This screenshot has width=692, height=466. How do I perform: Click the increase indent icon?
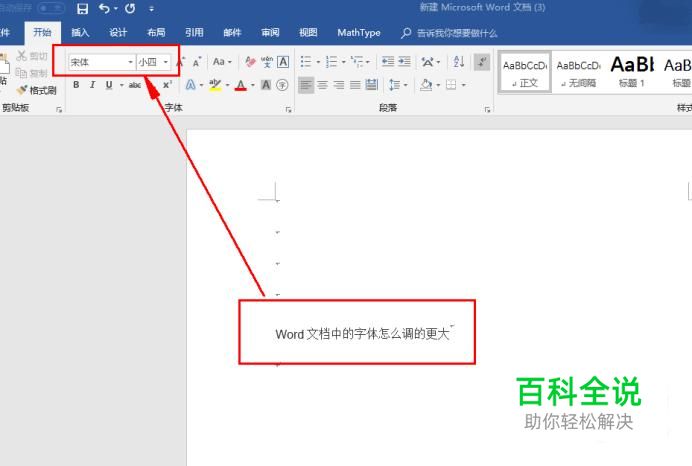coord(404,62)
